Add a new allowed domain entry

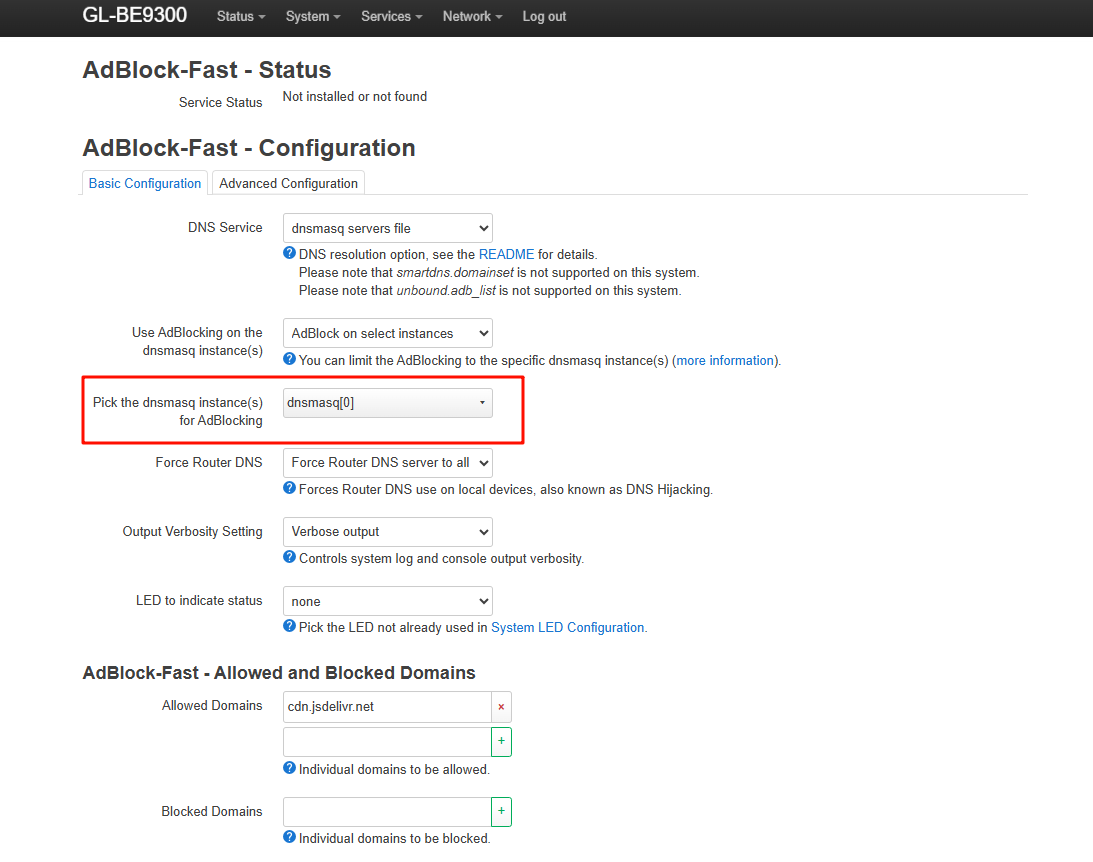501,742
